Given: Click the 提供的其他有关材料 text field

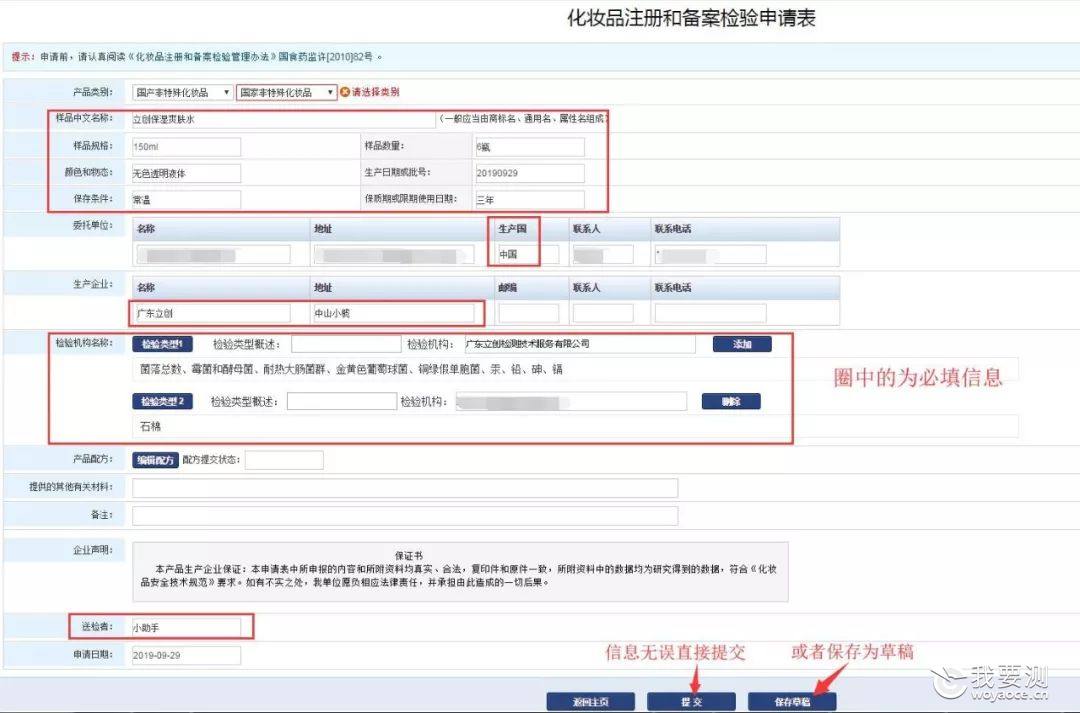Looking at the screenshot, I should (405, 488).
